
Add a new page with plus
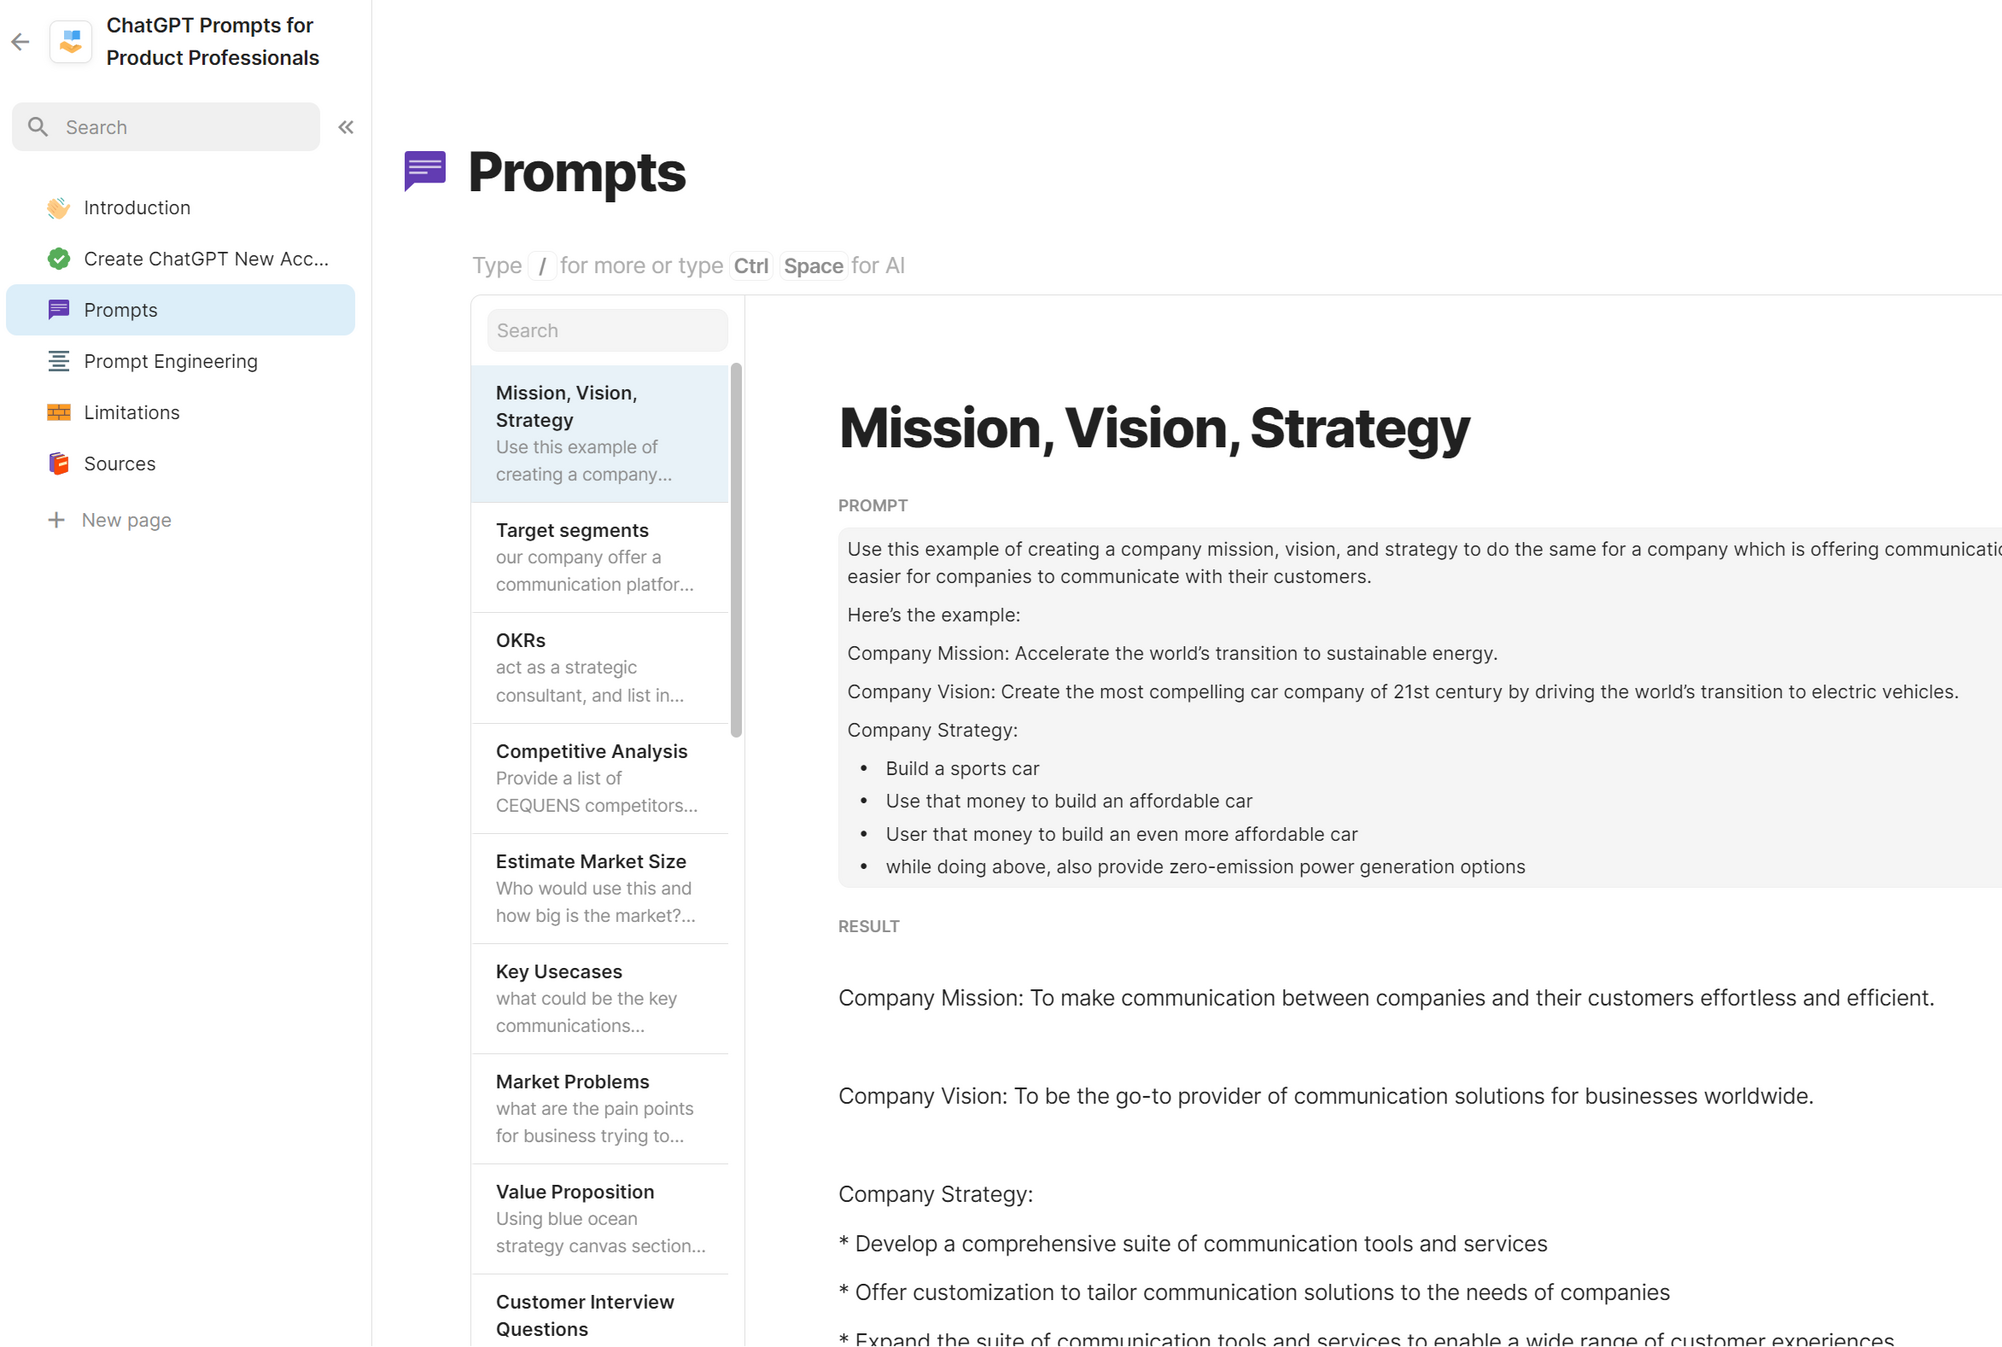click(57, 520)
